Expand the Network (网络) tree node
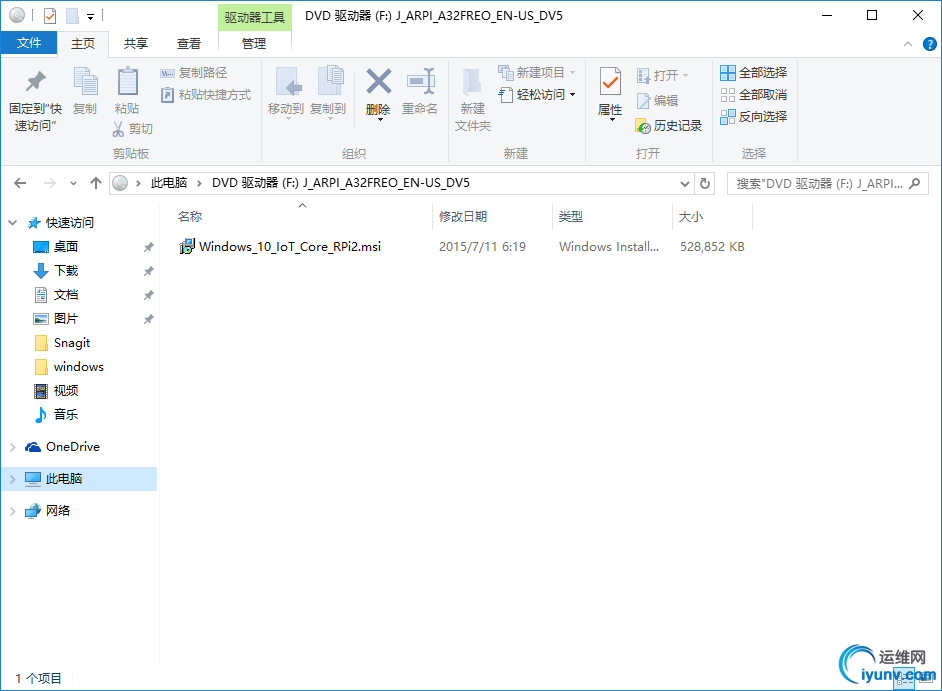 (x=12, y=511)
